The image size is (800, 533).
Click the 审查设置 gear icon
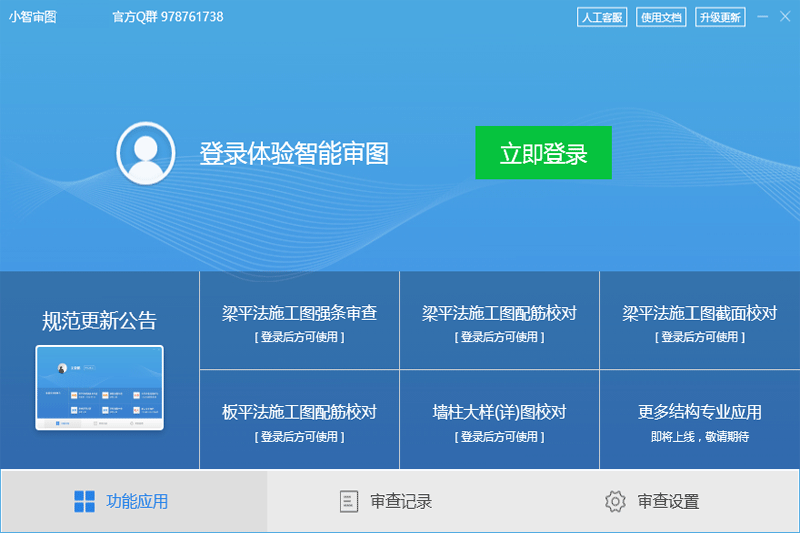pos(615,501)
